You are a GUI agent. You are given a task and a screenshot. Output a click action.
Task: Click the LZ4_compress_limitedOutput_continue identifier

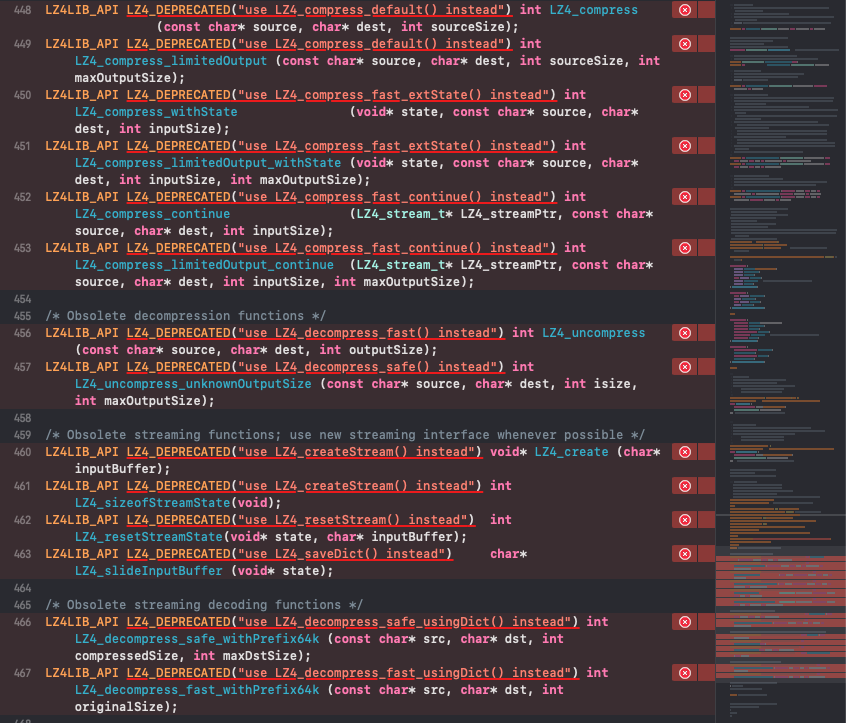coord(204,265)
